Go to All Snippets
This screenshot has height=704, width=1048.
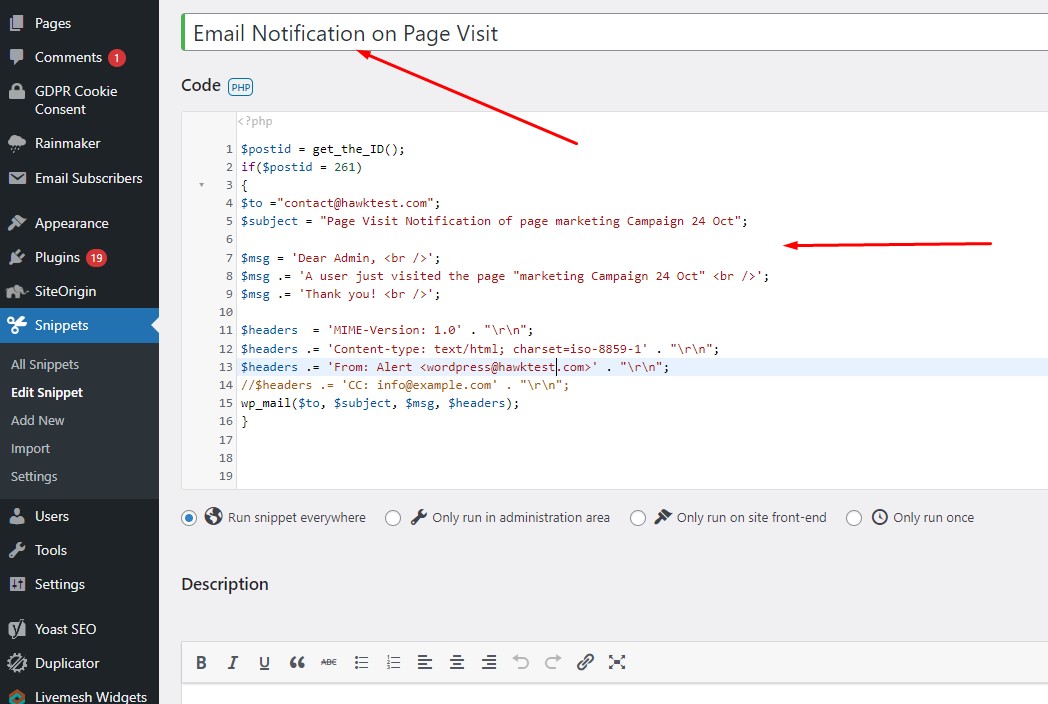click(x=45, y=365)
